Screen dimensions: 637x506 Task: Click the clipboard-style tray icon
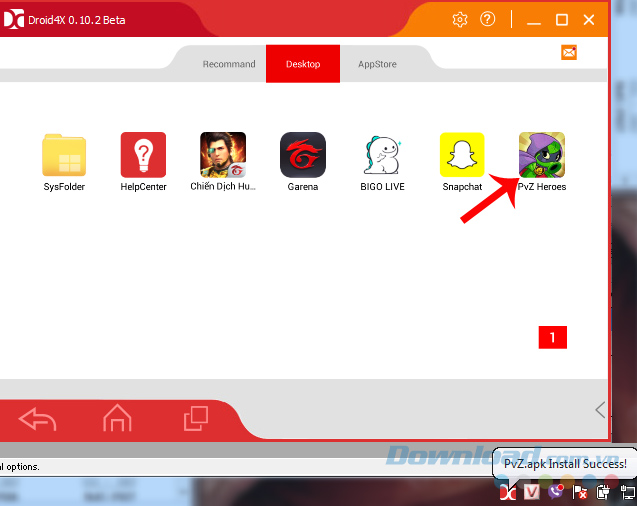603,493
